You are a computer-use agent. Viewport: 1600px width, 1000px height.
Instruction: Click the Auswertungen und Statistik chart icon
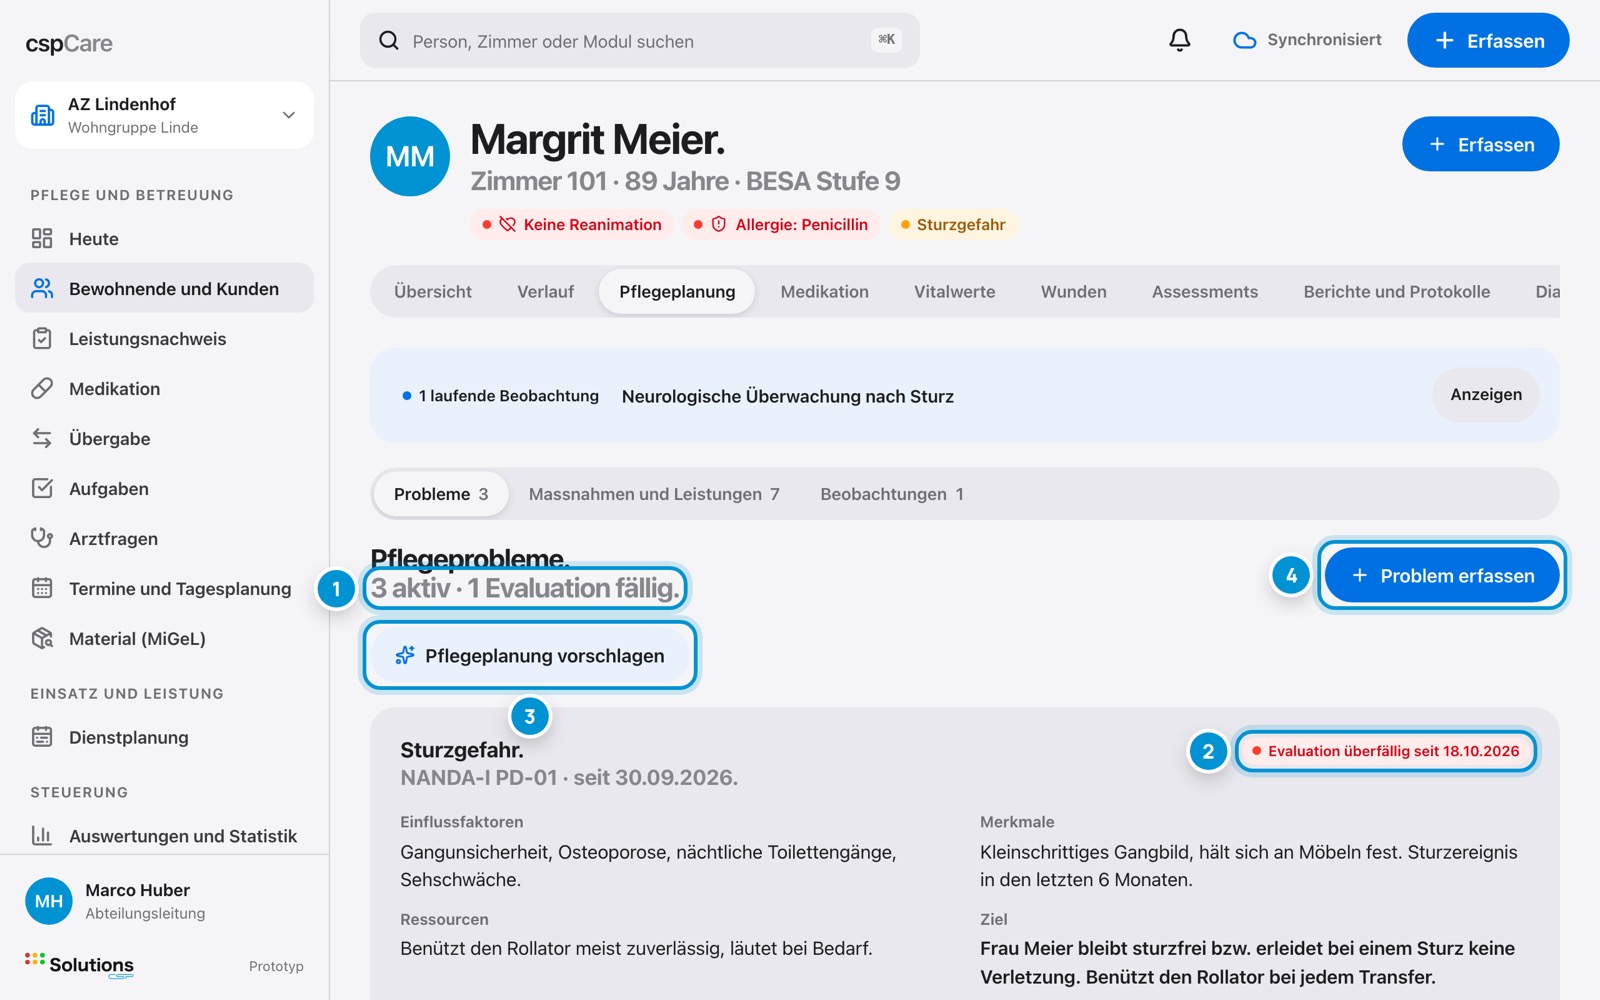pyautogui.click(x=42, y=835)
